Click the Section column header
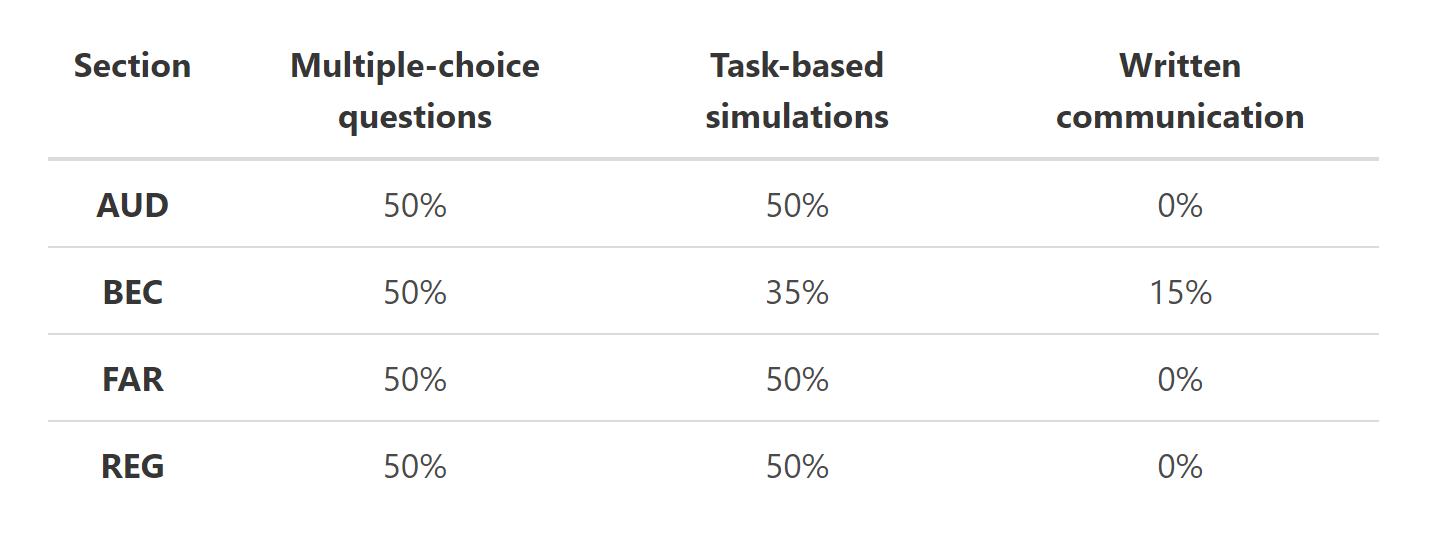The height and width of the screenshot is (534, 1439). click(x=132, y=66)
